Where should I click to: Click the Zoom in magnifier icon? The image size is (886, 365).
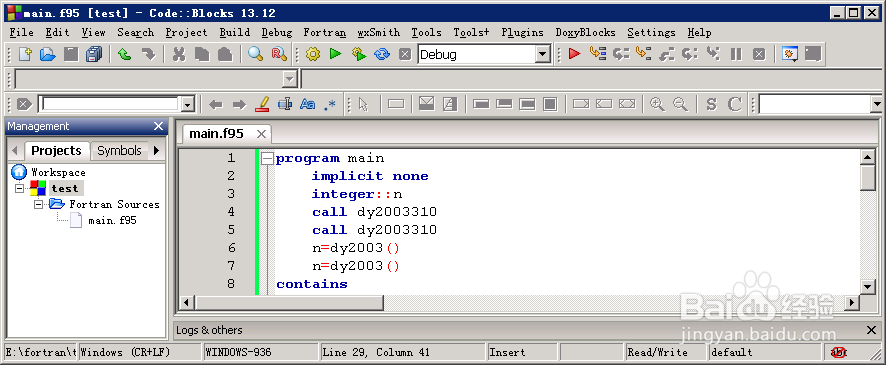coord(657,105)
